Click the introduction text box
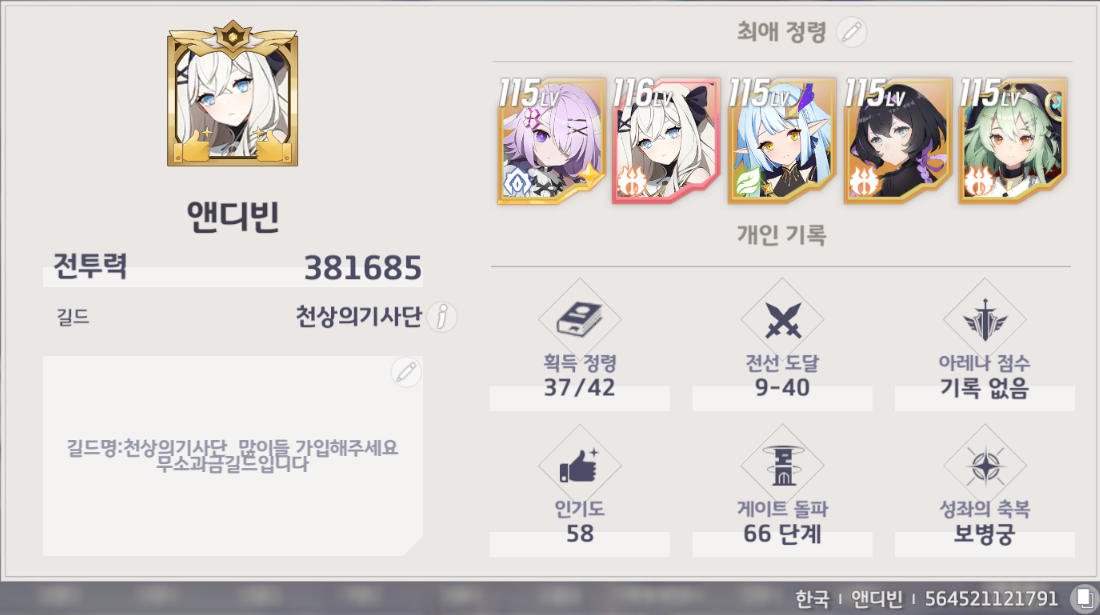 tap(232, 456)
